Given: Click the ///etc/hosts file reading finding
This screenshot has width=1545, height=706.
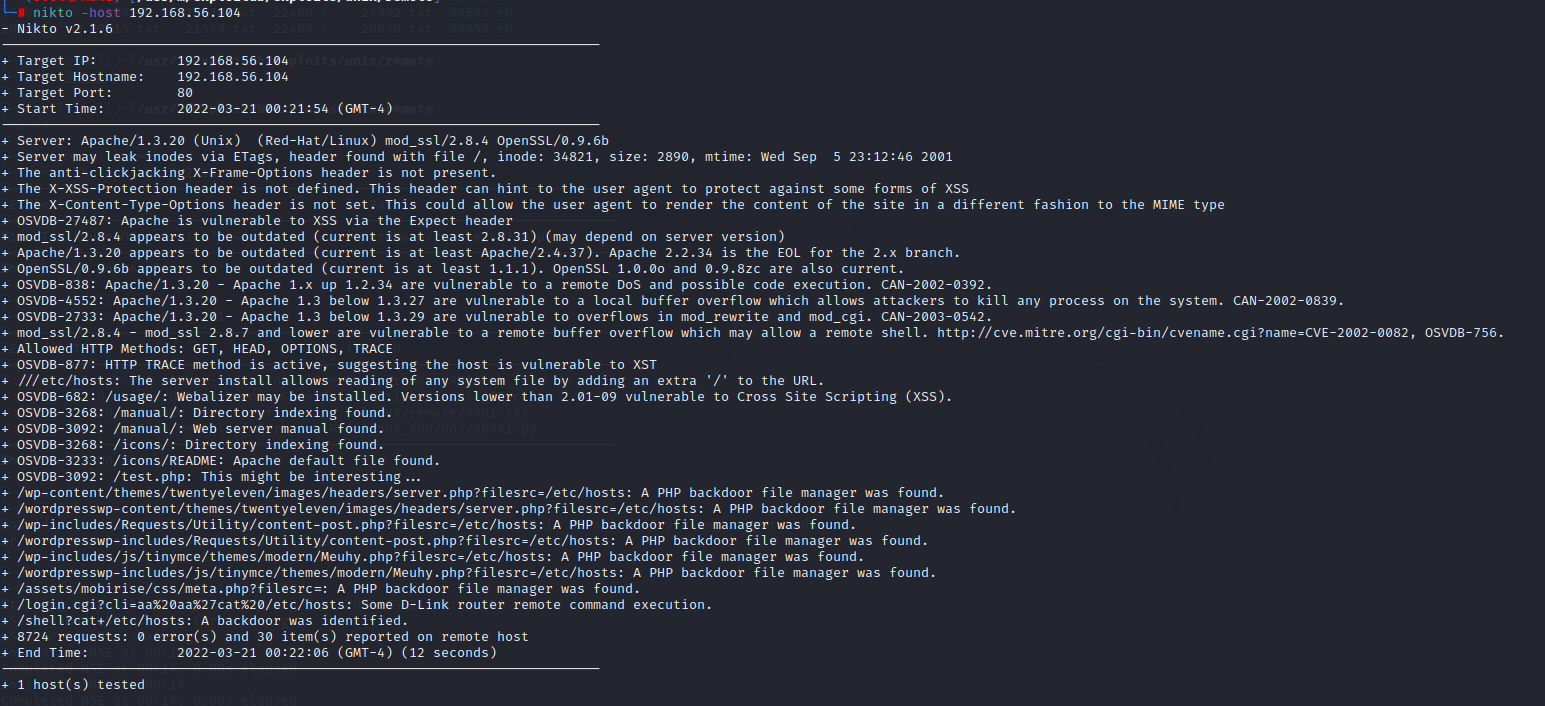Looking at the screenshot, I should (420, 381).
